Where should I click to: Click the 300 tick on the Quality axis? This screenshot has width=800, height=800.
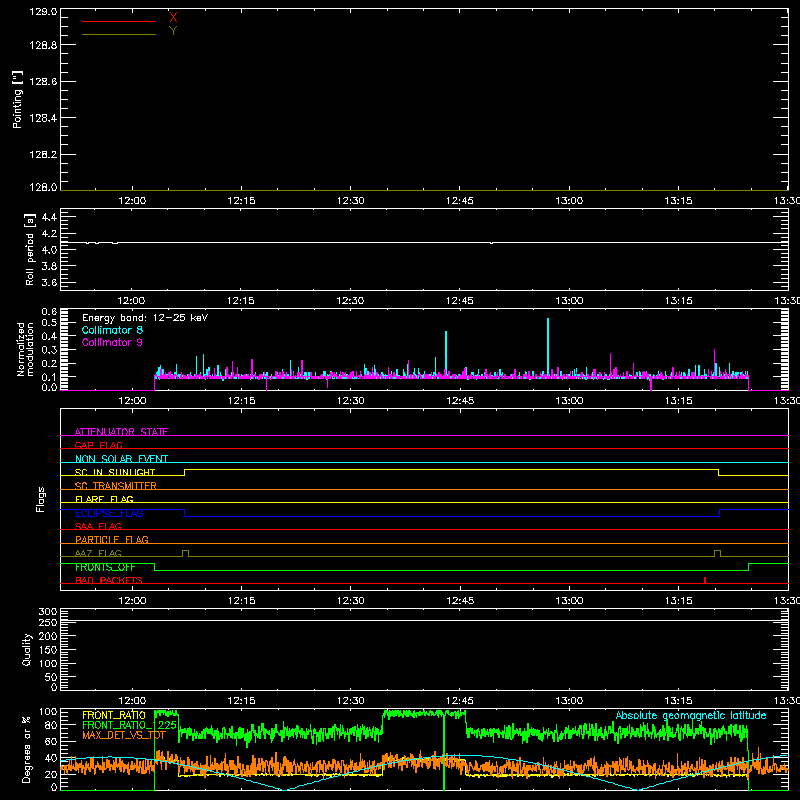click(x=48, y=612)
